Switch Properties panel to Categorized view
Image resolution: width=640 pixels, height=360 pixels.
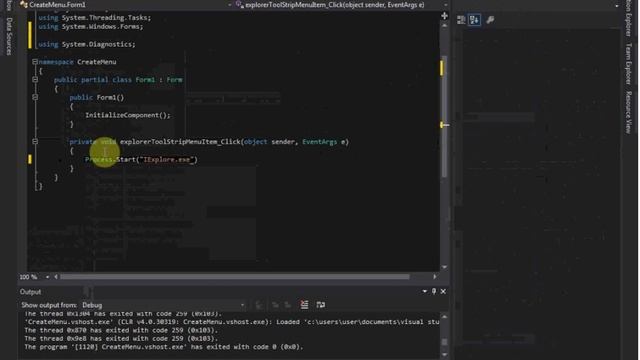(x=461, y=20)
